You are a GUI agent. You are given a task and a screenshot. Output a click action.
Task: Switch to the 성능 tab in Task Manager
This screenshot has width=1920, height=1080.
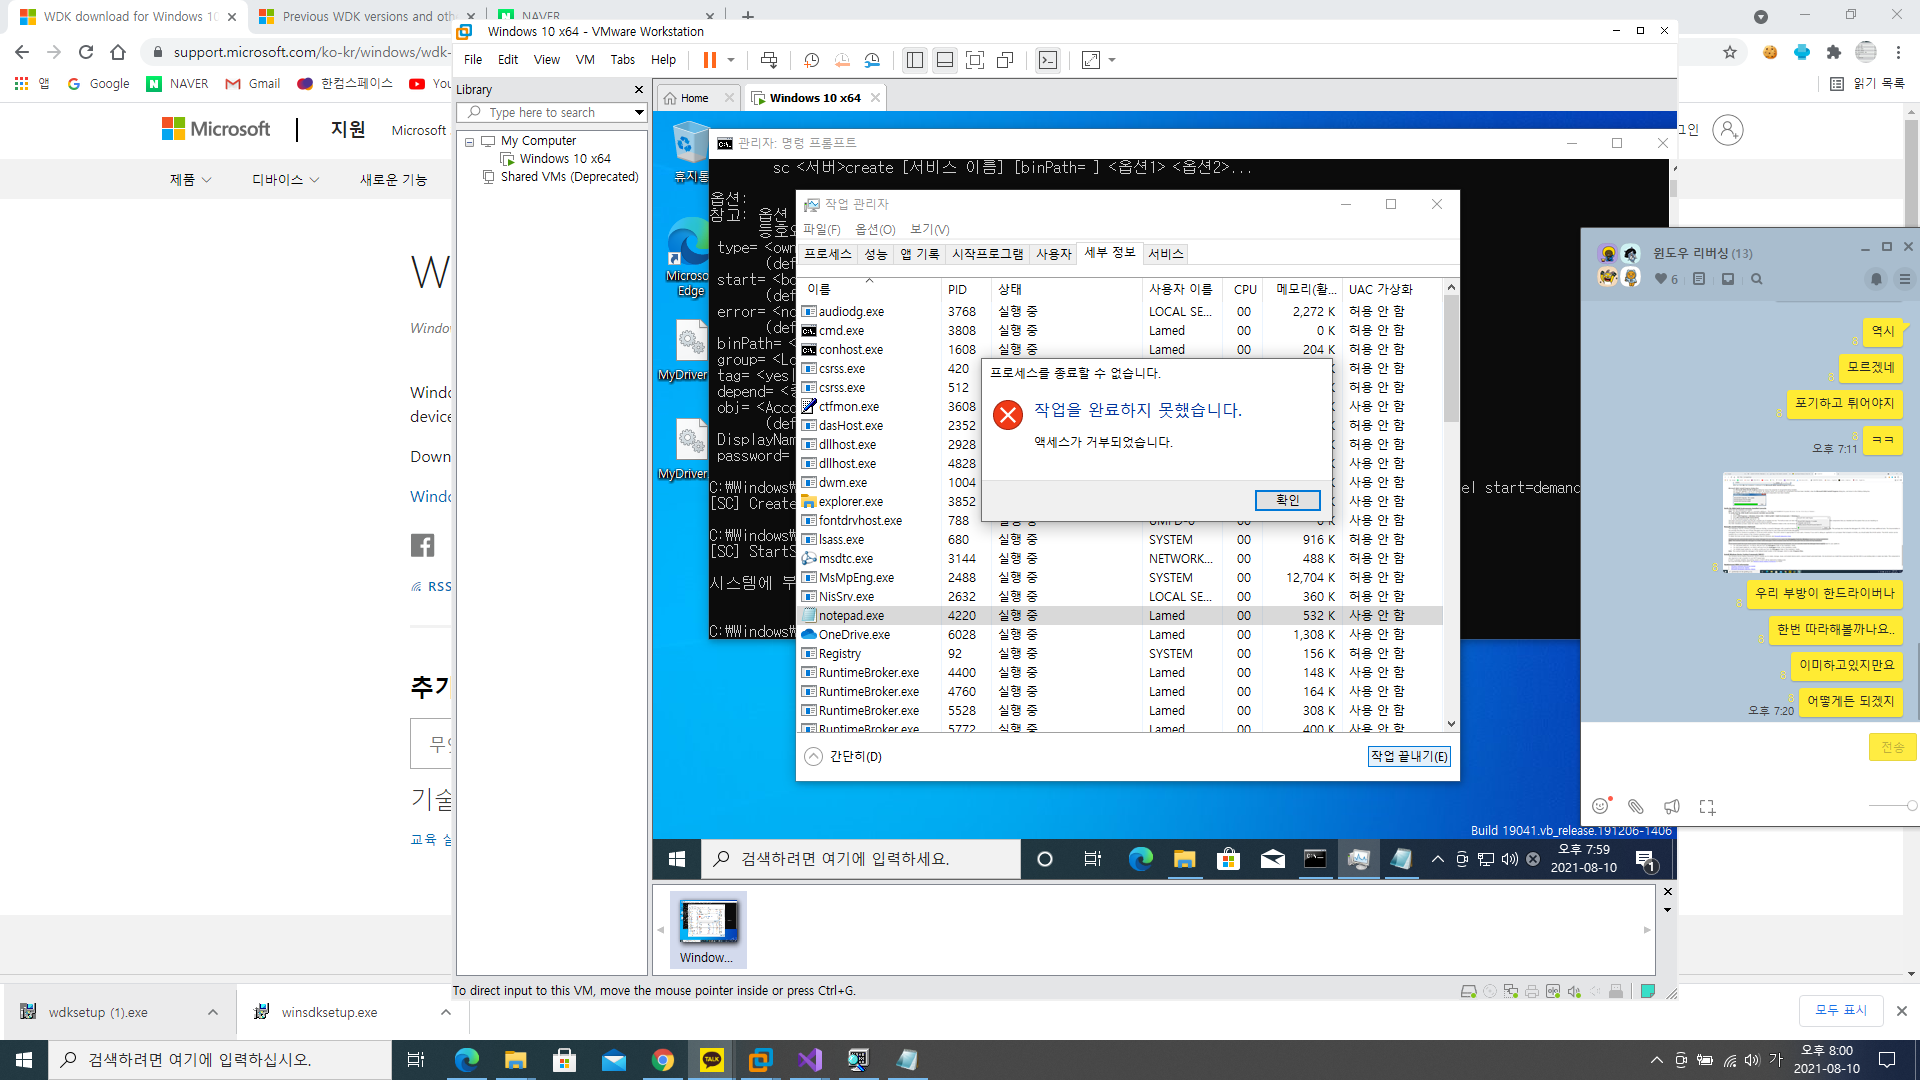(876, 254)
